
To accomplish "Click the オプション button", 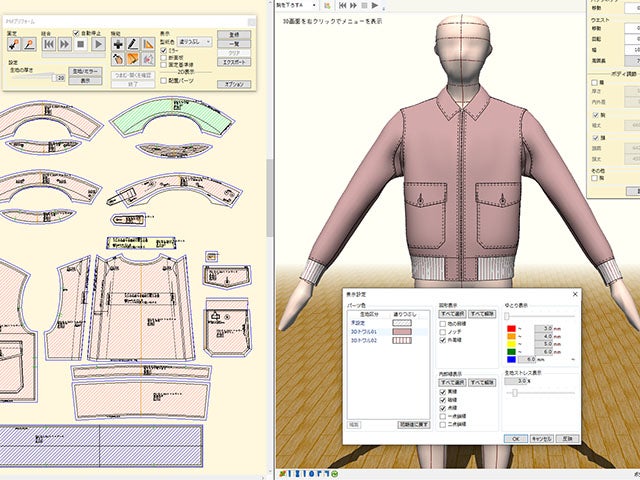I will click(233, 85).
